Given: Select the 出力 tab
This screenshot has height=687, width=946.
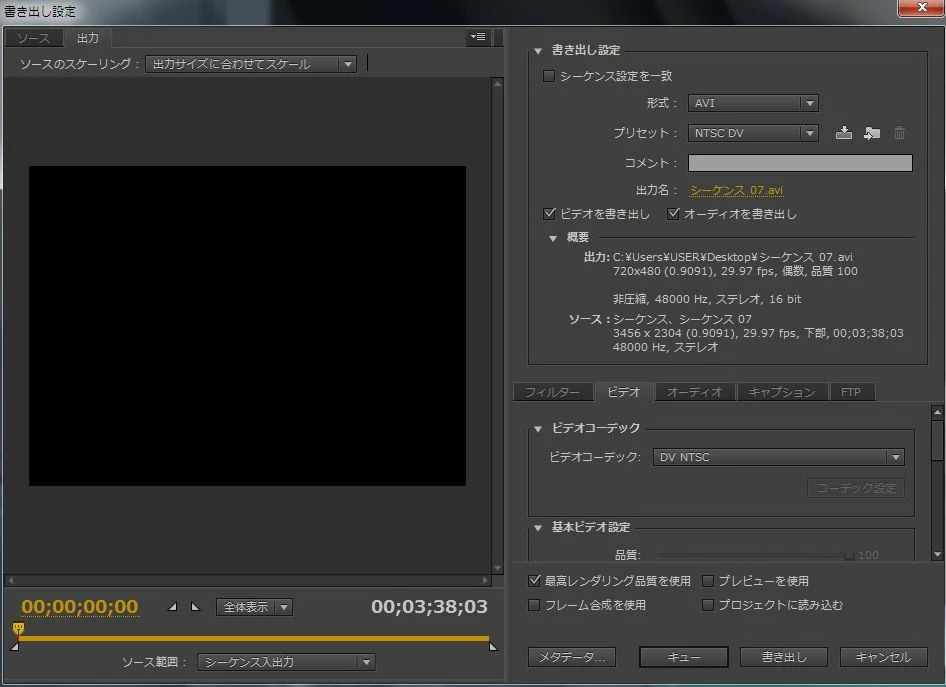Looking at the screenshot, I should pos(88,38).
